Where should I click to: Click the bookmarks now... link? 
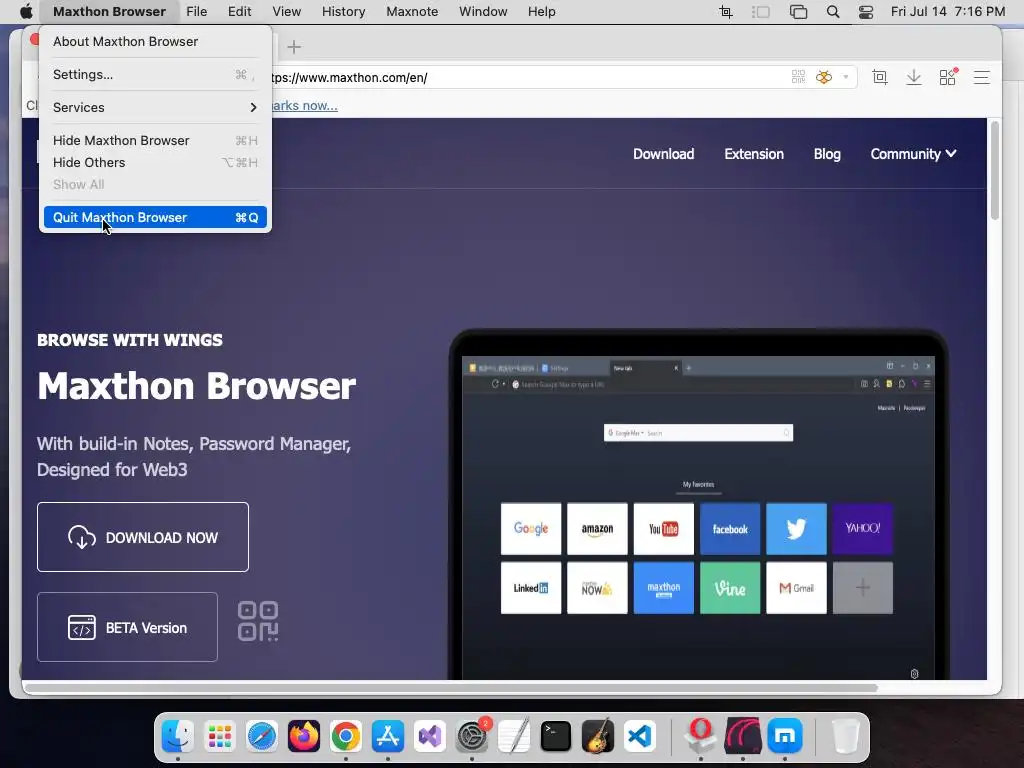[x=304, y=105]
